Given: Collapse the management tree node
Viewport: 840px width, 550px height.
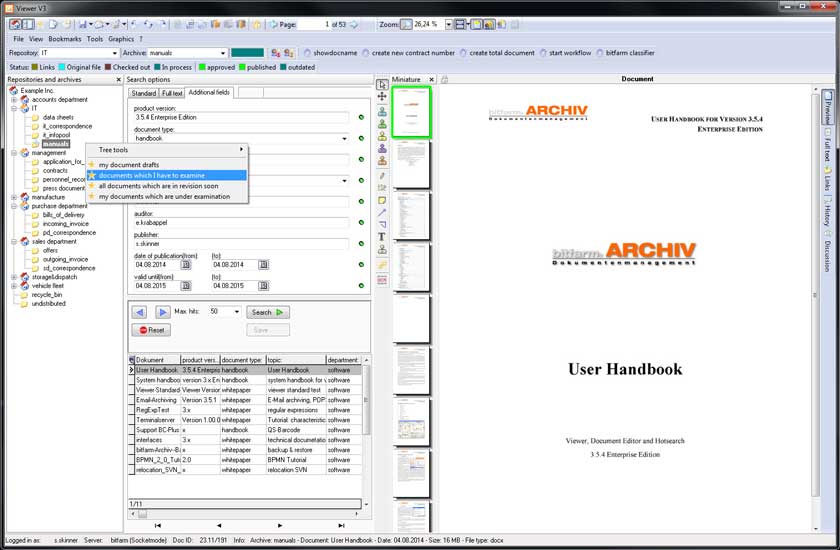Looking at the screenshot, I should point(14,153).
